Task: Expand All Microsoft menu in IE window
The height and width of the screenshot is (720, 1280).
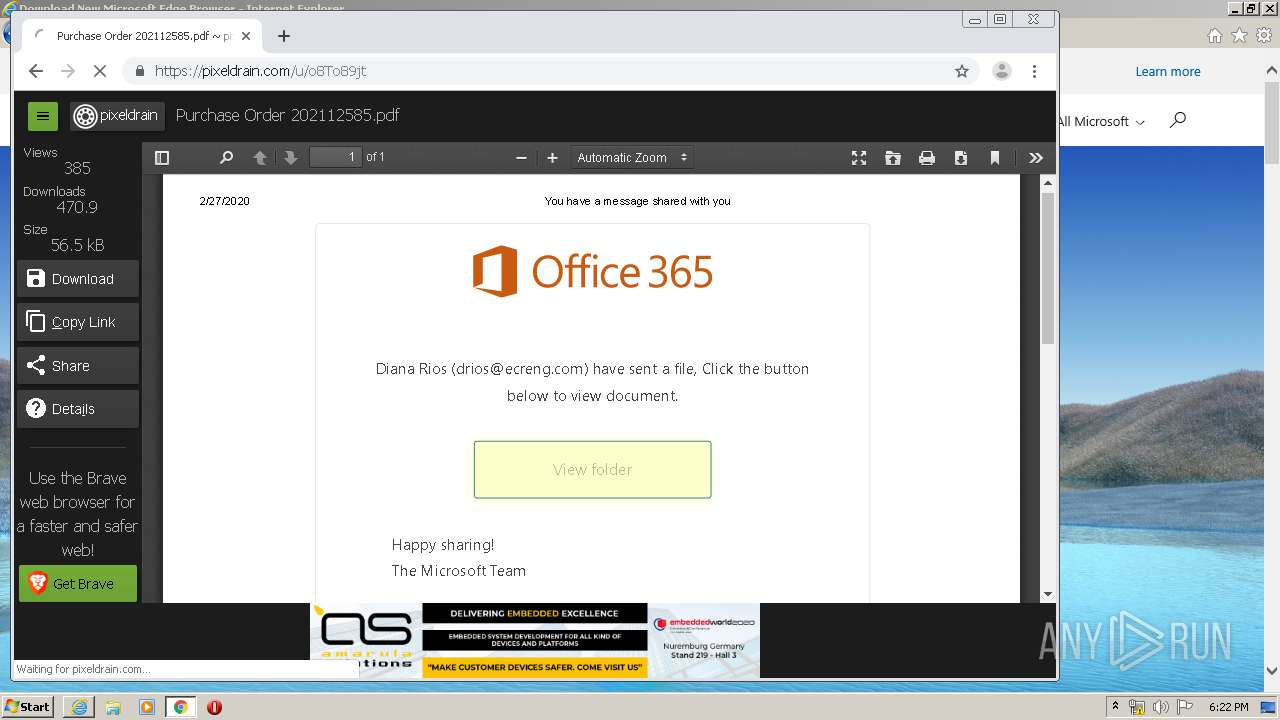Action: point(1102,121)
